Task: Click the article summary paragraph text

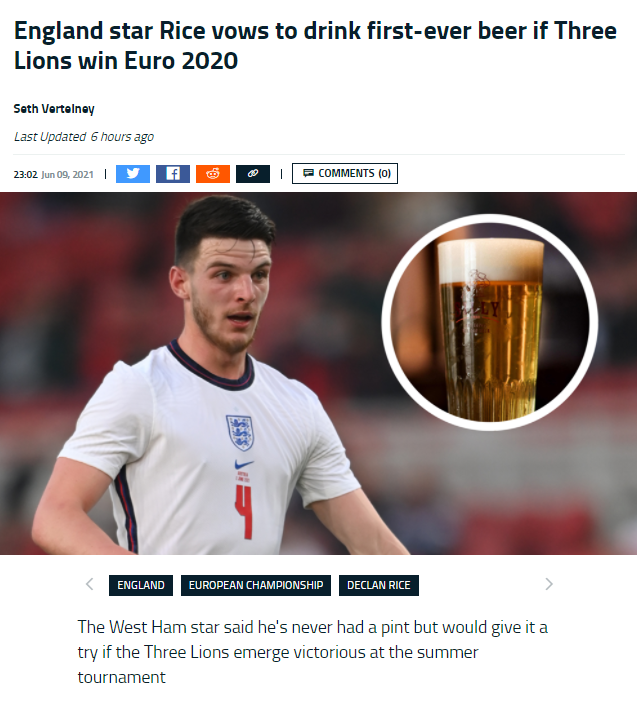Action: point(313,652)
